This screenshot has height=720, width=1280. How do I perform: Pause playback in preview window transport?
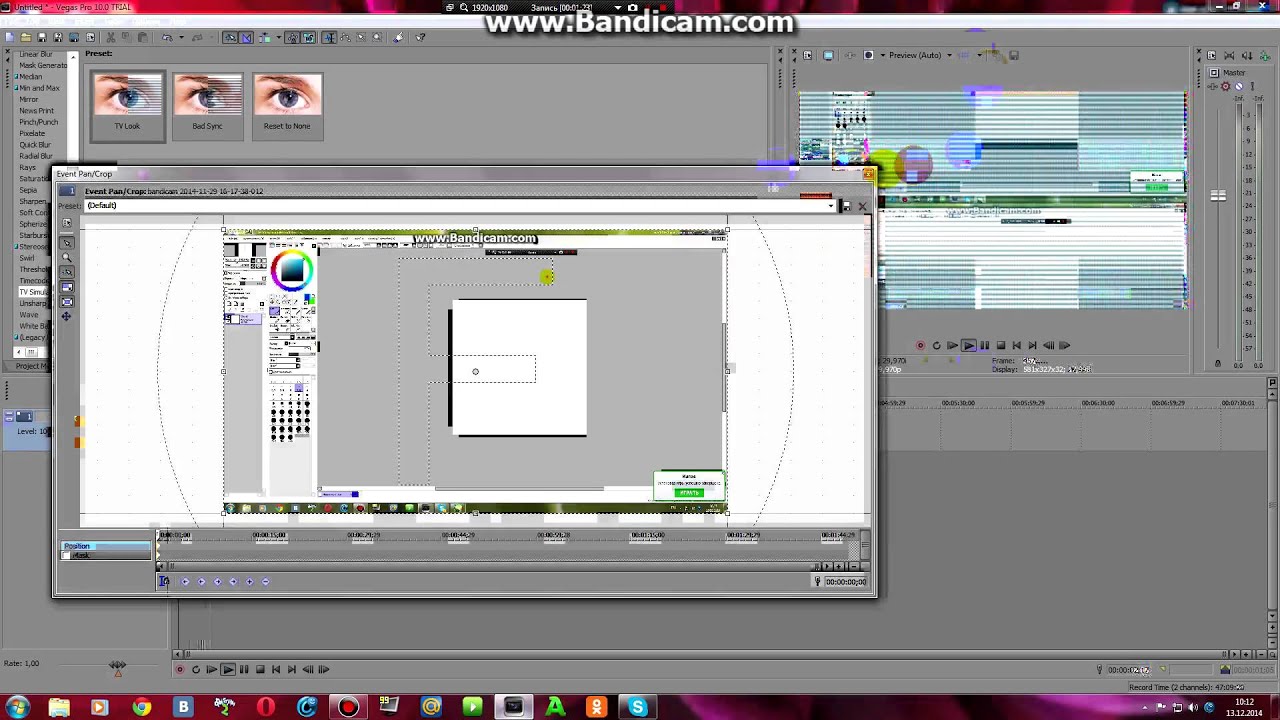click(x=984, y=345)
